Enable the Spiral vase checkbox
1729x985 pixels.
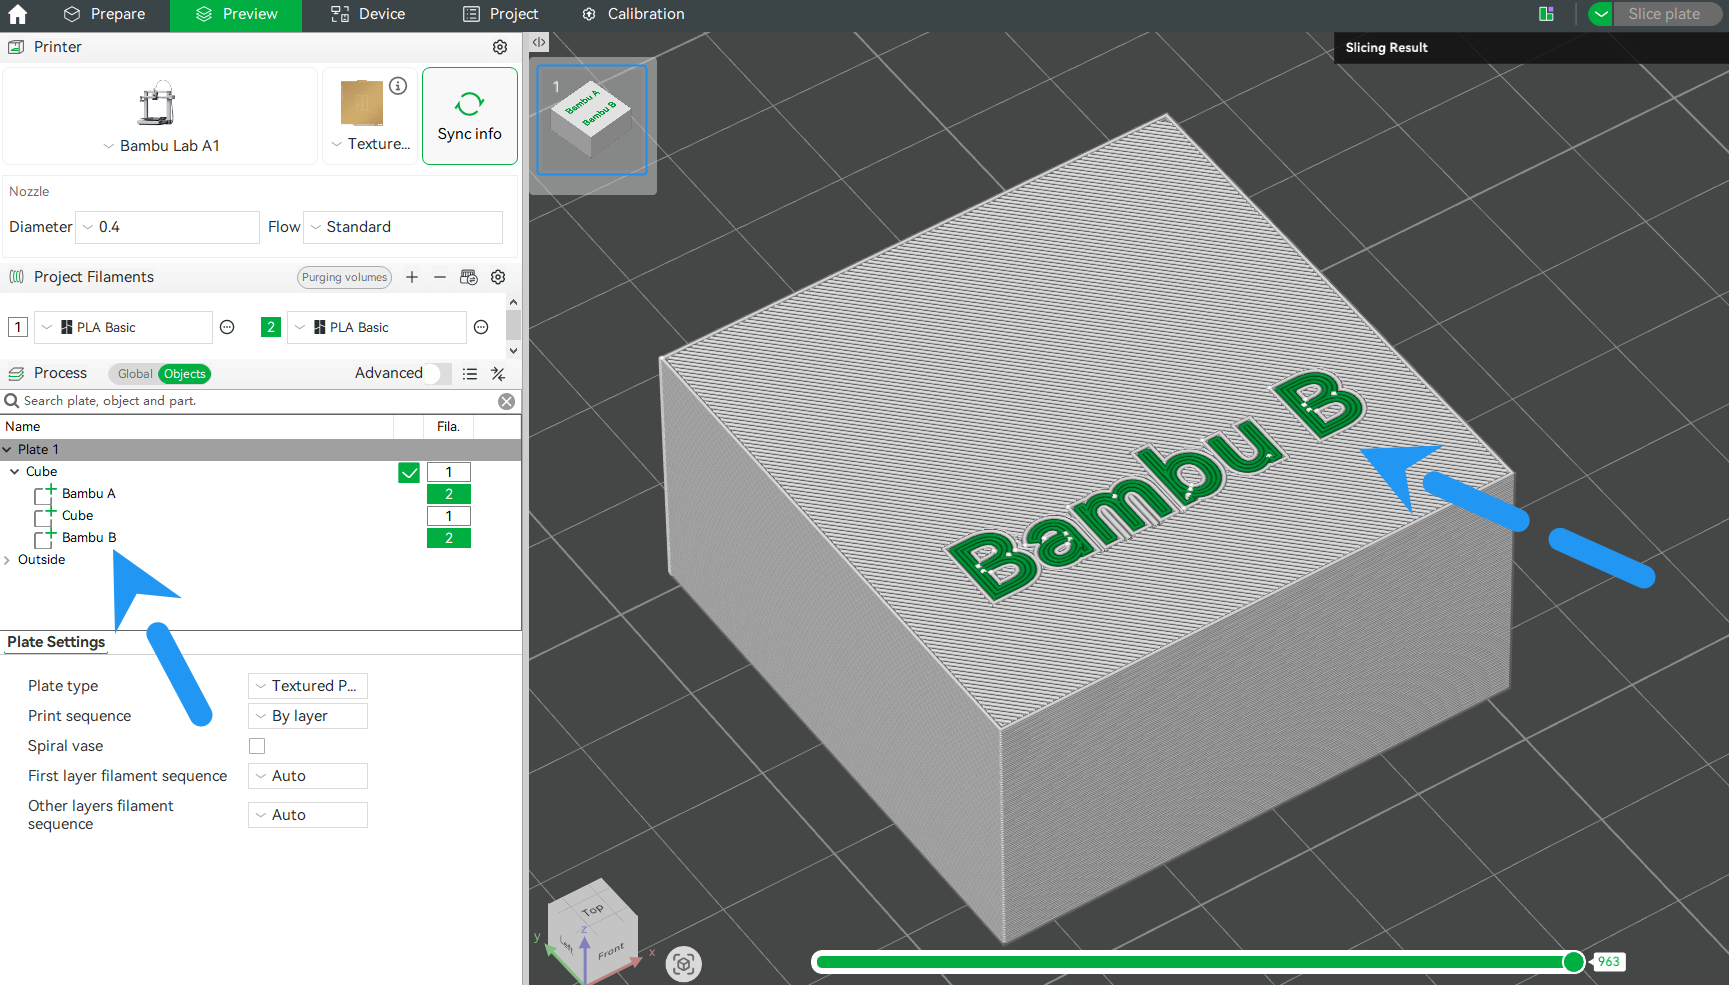(x=257, y=746)
